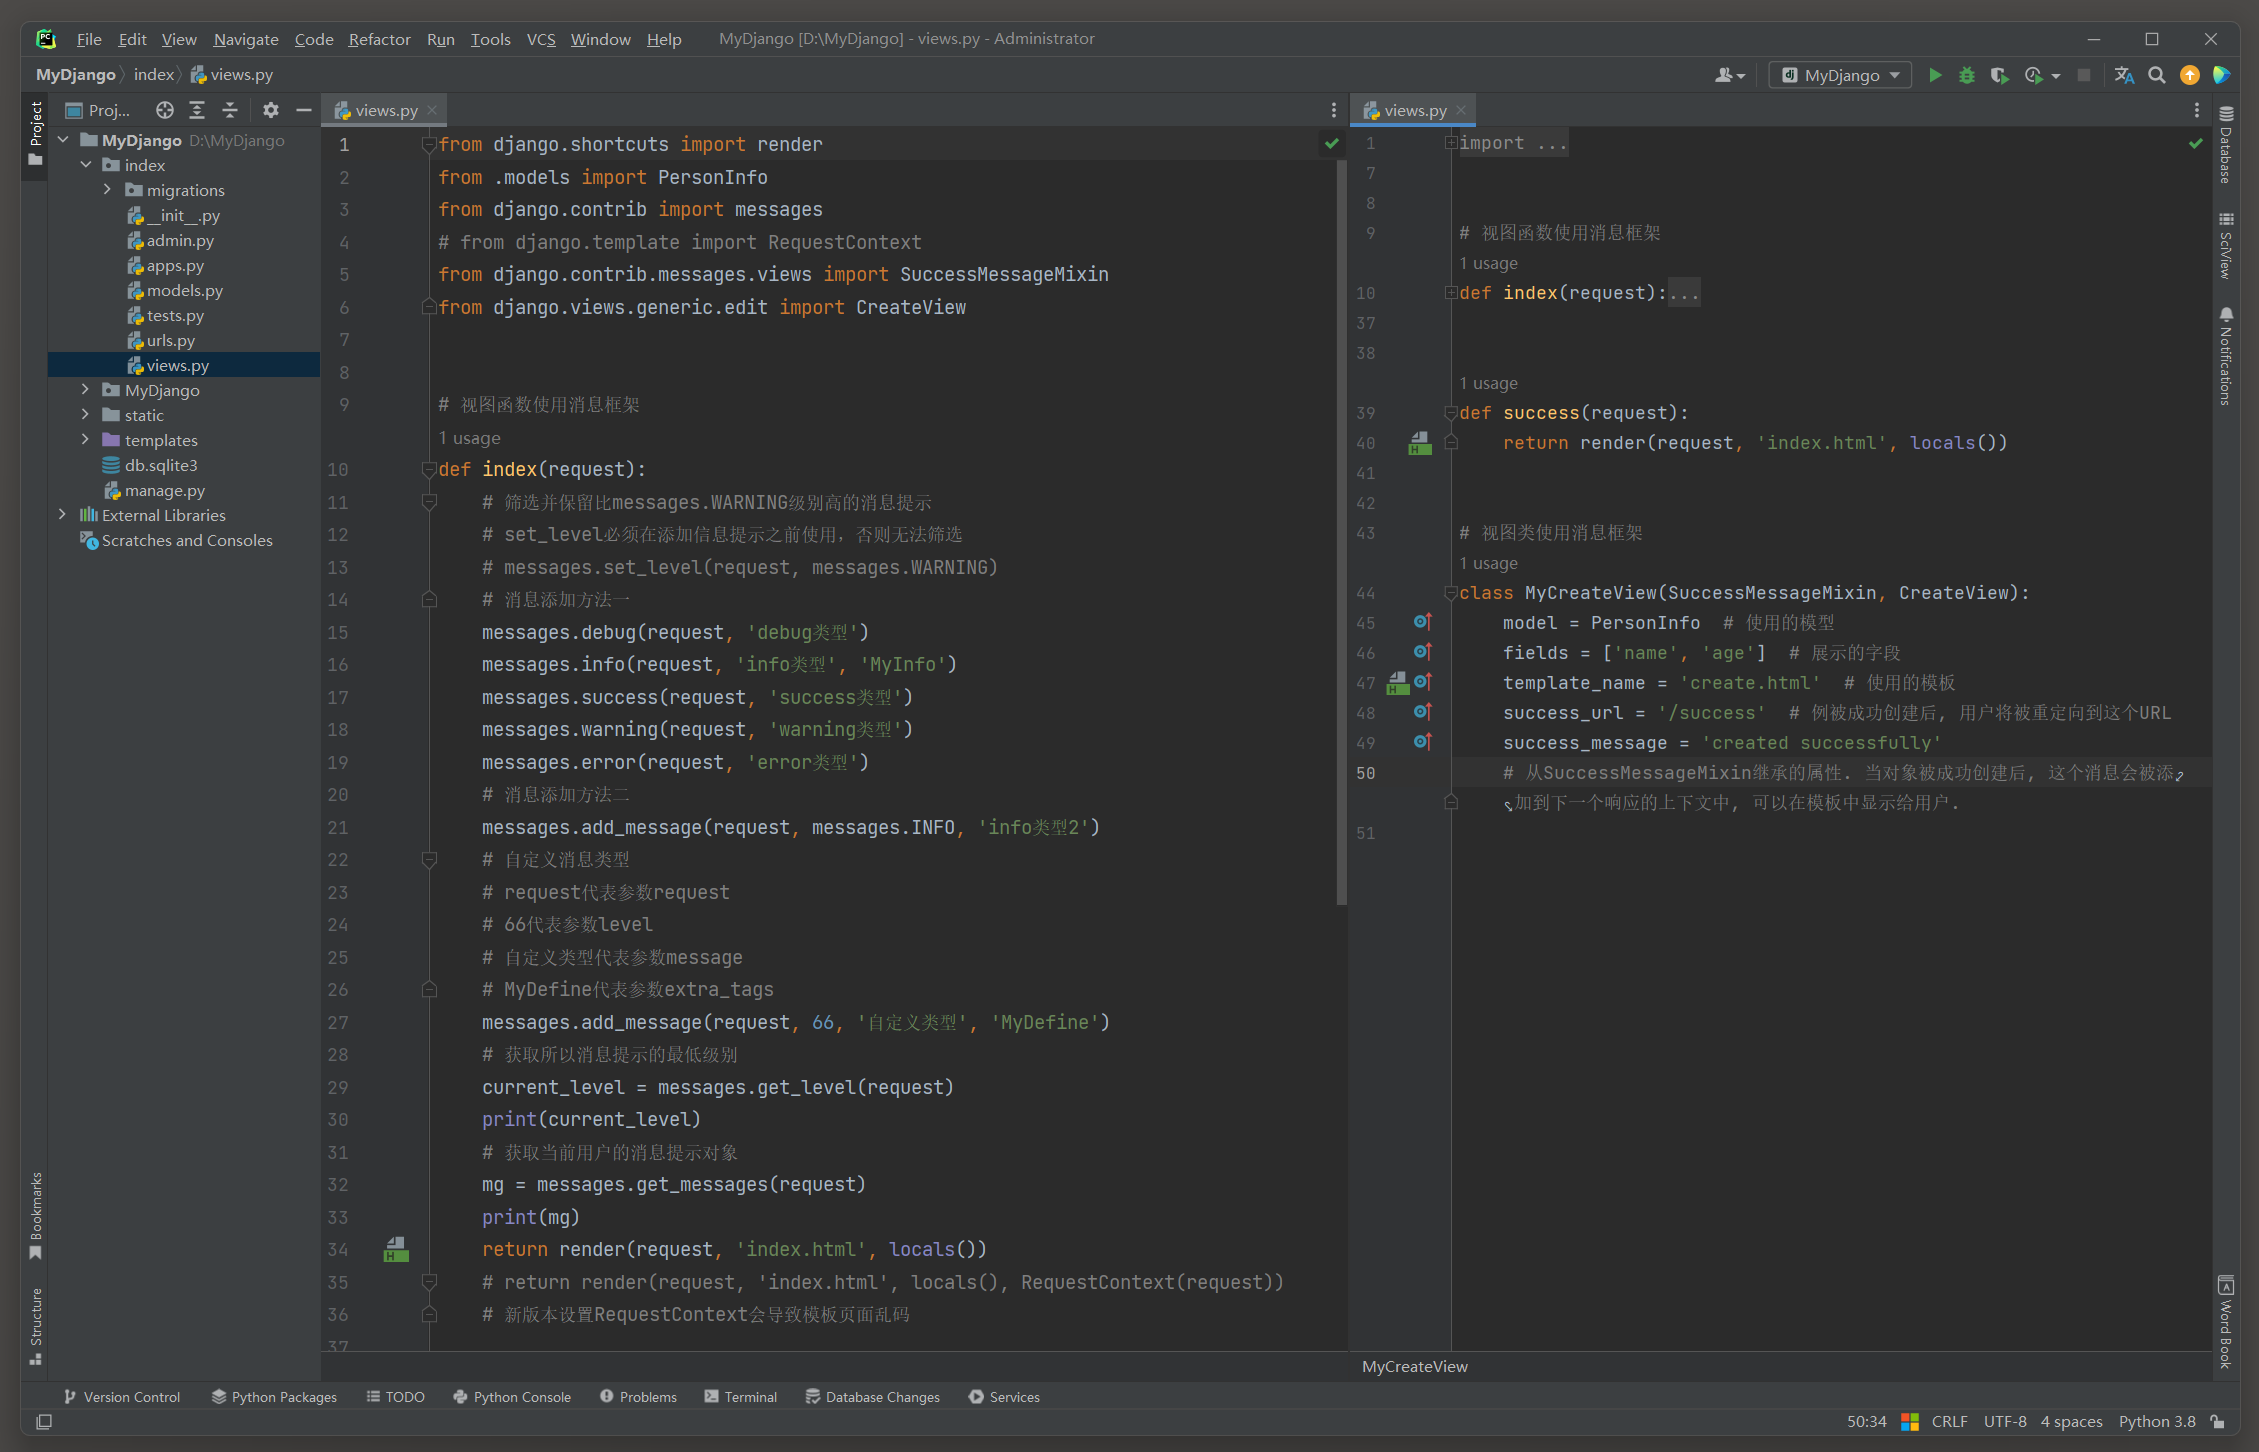Click the Stop process icon

2084,75
